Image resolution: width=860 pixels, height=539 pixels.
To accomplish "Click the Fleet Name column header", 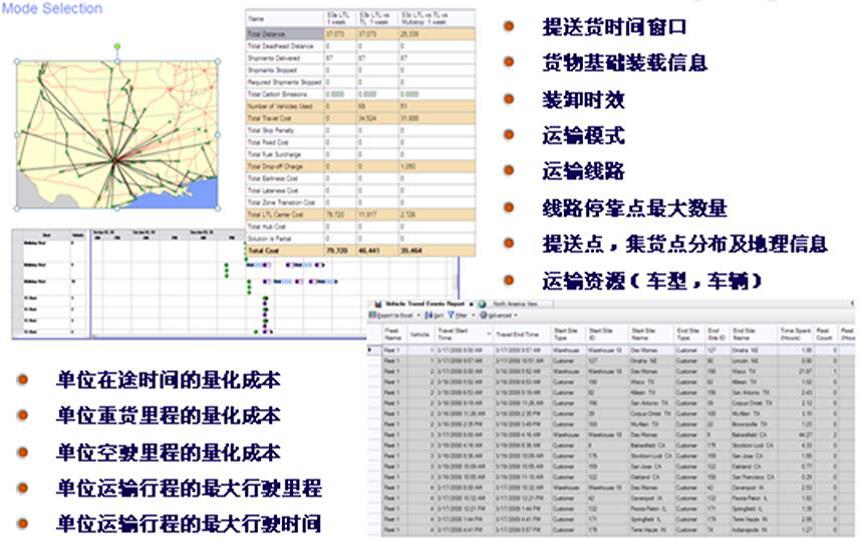I will click(393, 334).
